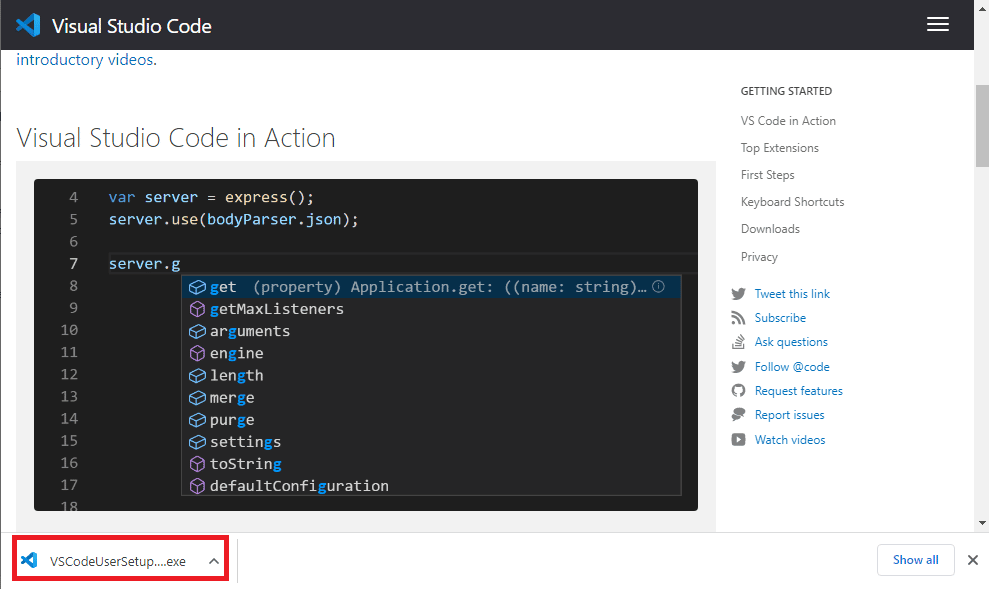Open the Tweet this link link
Screen dimensions: 989x589
(x=792, y=294)
